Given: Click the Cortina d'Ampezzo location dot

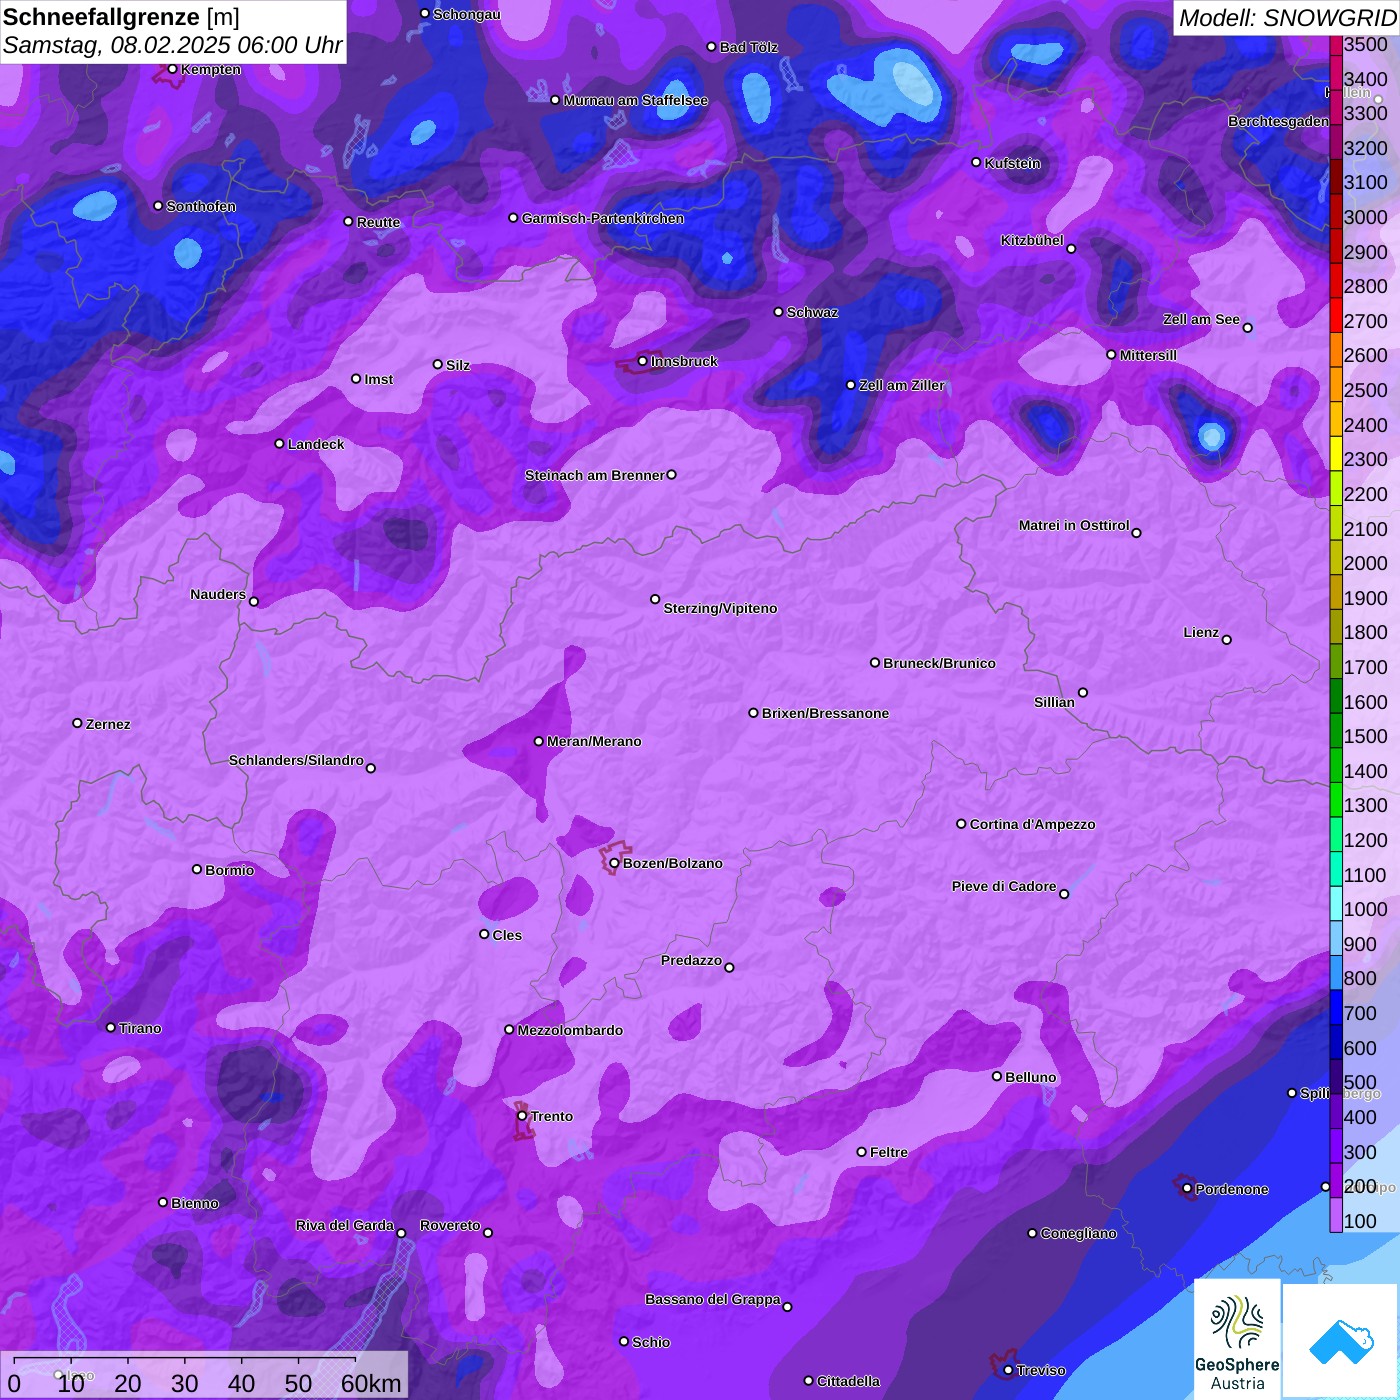Looking at the screenshot, I should pyautogui.click(x=961, y=824).
